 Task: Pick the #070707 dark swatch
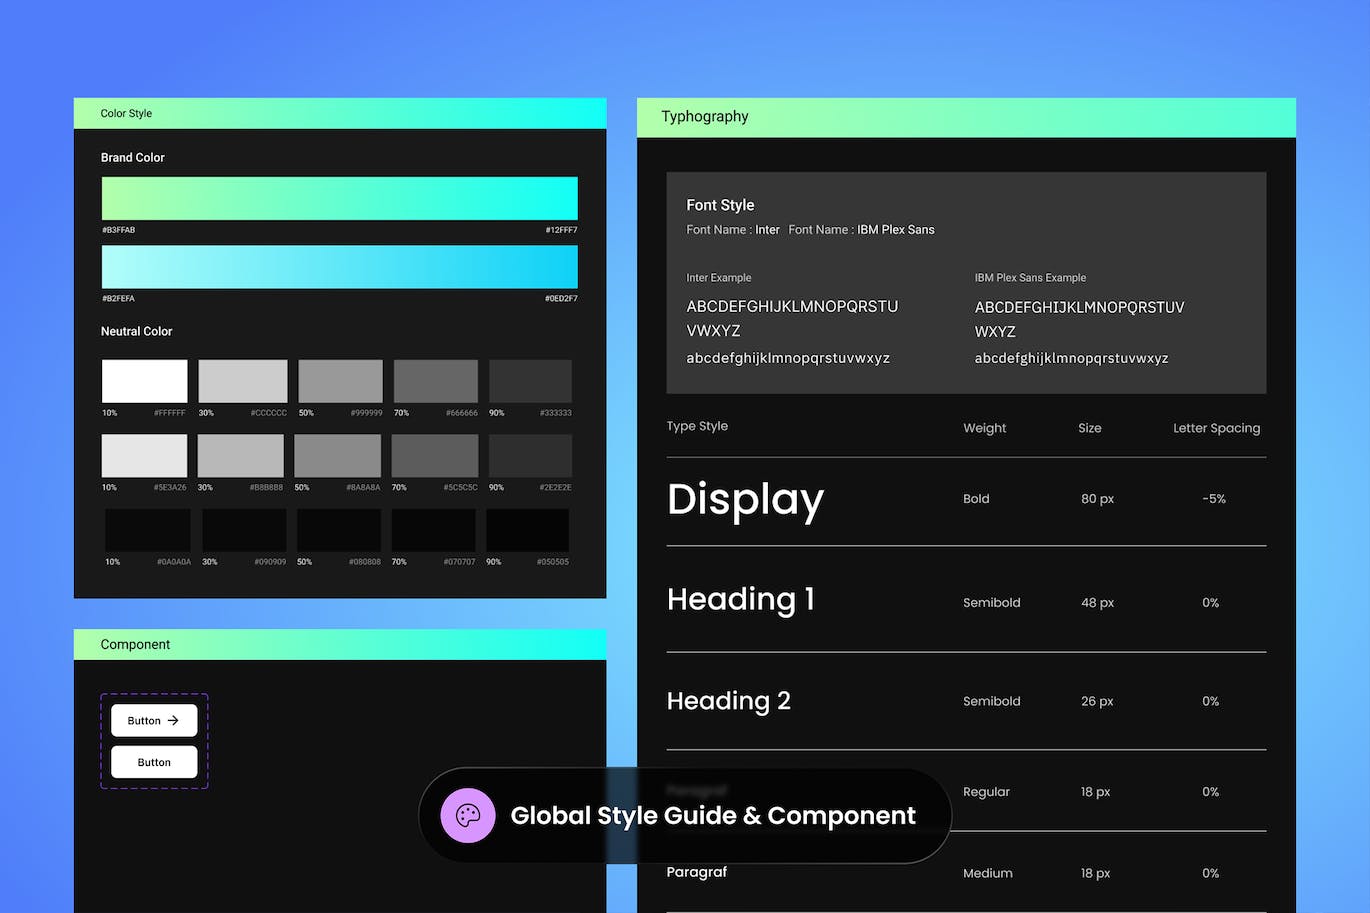pos(434,530)
